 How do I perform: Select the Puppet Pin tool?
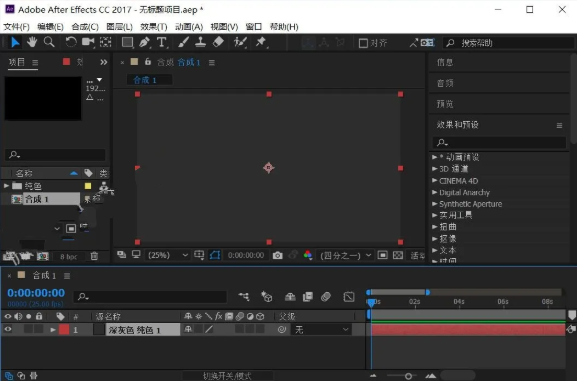pos(261,42)
